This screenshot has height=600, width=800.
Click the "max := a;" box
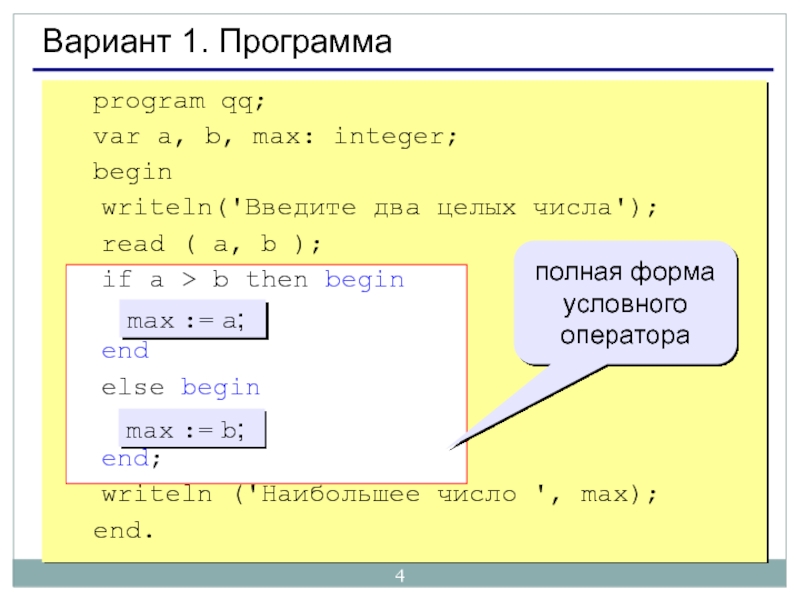[x=192, y=321]
